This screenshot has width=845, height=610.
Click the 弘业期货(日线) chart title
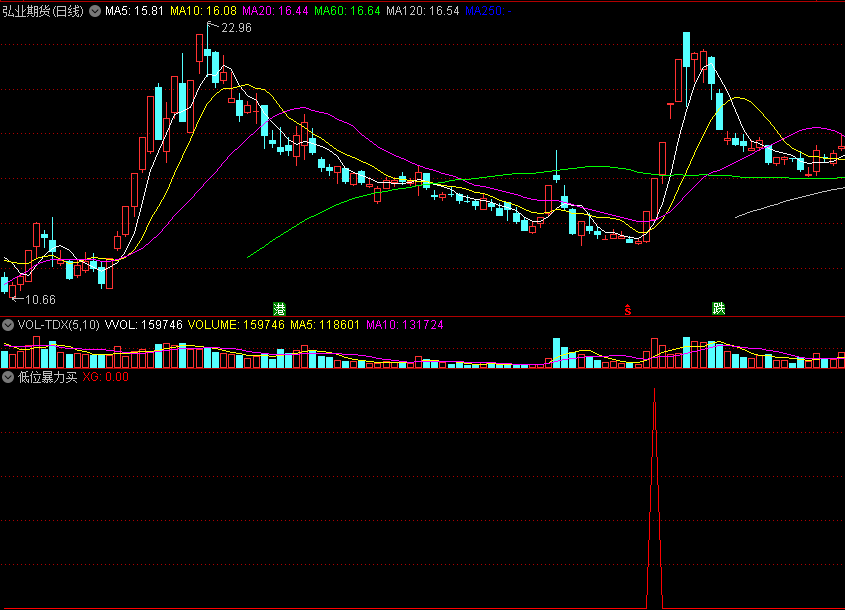[43, 11]
